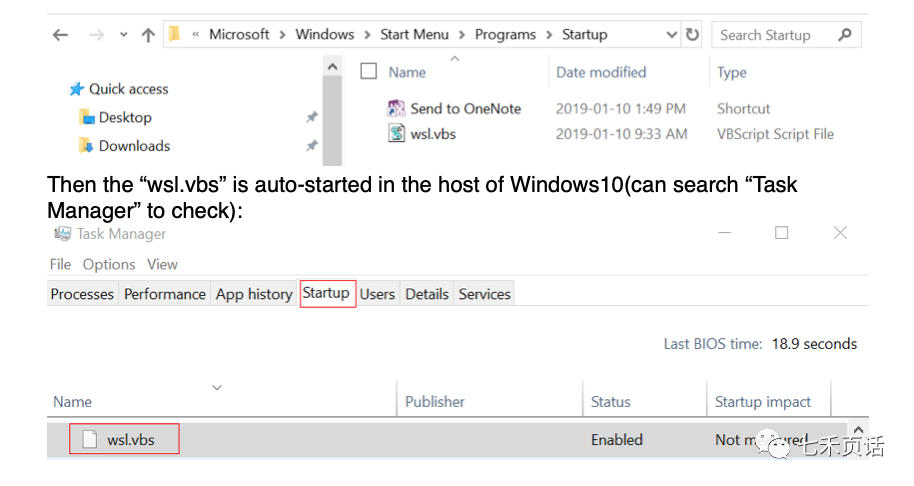Click the Enabled status of wsl.vbs
Viewport: 914px width, 486px height.
[617, 440]
